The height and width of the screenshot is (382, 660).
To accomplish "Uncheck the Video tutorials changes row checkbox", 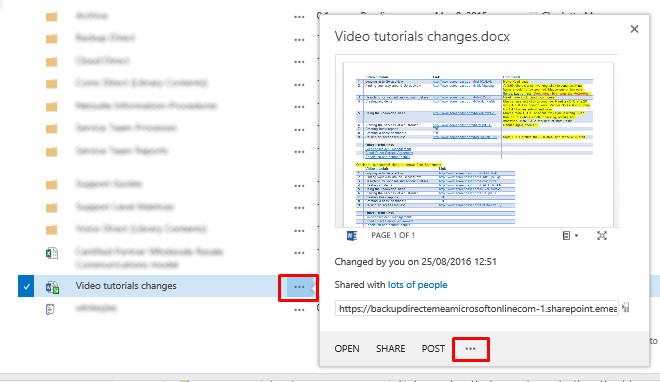I will click(x=26, y=286).
